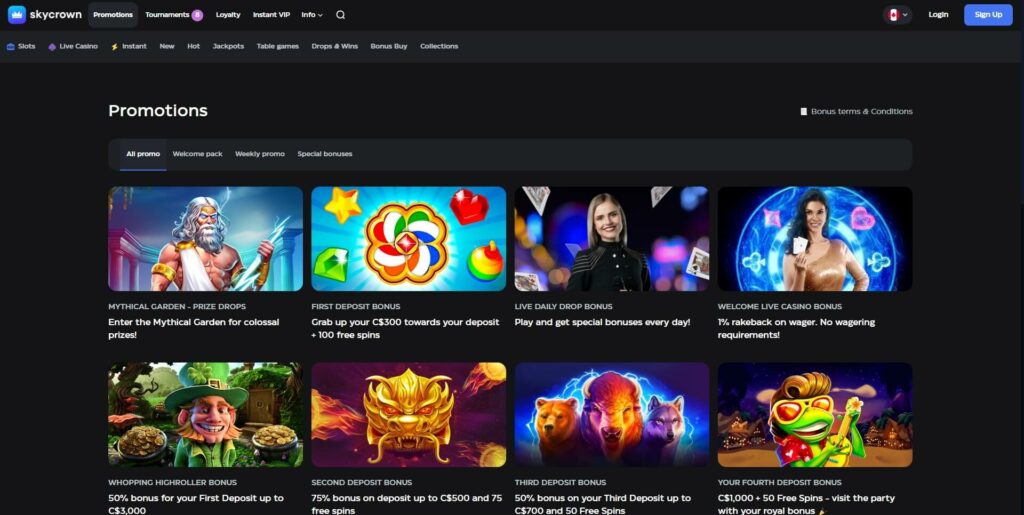
Task: Click 'Play and get special bonuses every day!'
Action: click(x=602, y=322)
